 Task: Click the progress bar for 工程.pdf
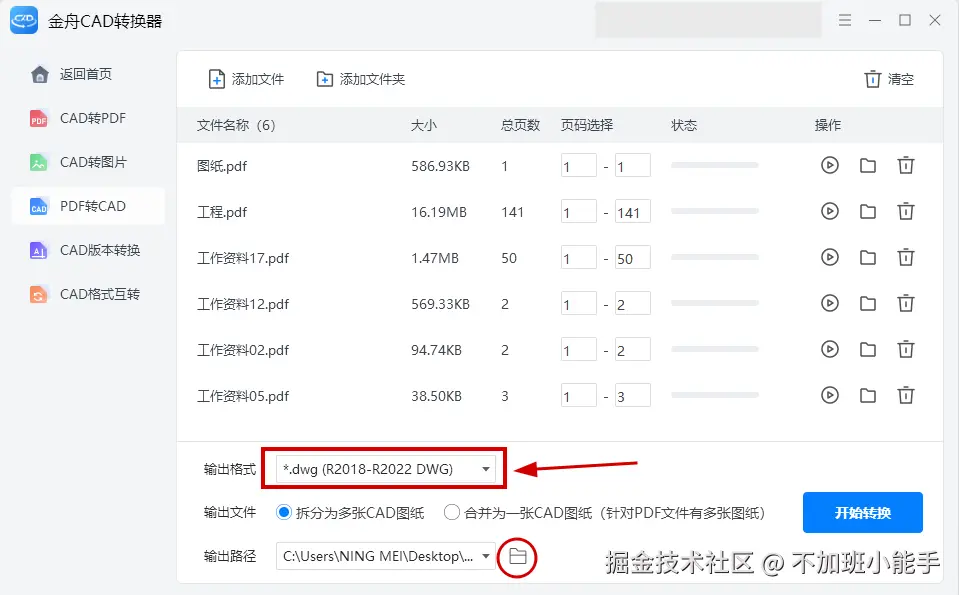point(714,211)
